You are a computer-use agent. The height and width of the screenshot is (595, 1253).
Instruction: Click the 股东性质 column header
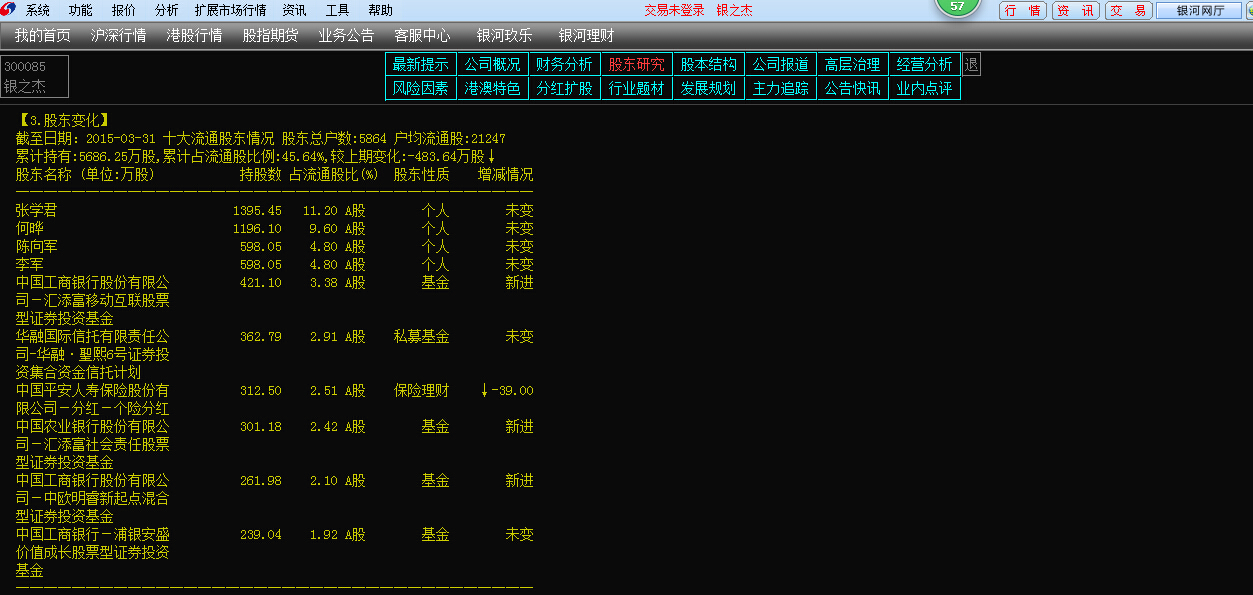tap(422, 175)
